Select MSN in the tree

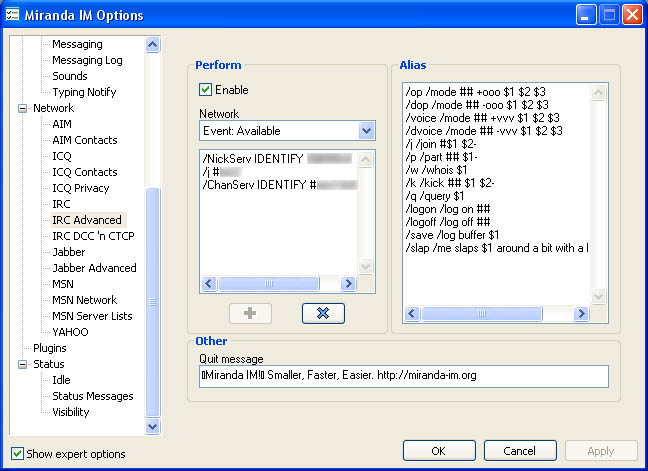(63, 284)
